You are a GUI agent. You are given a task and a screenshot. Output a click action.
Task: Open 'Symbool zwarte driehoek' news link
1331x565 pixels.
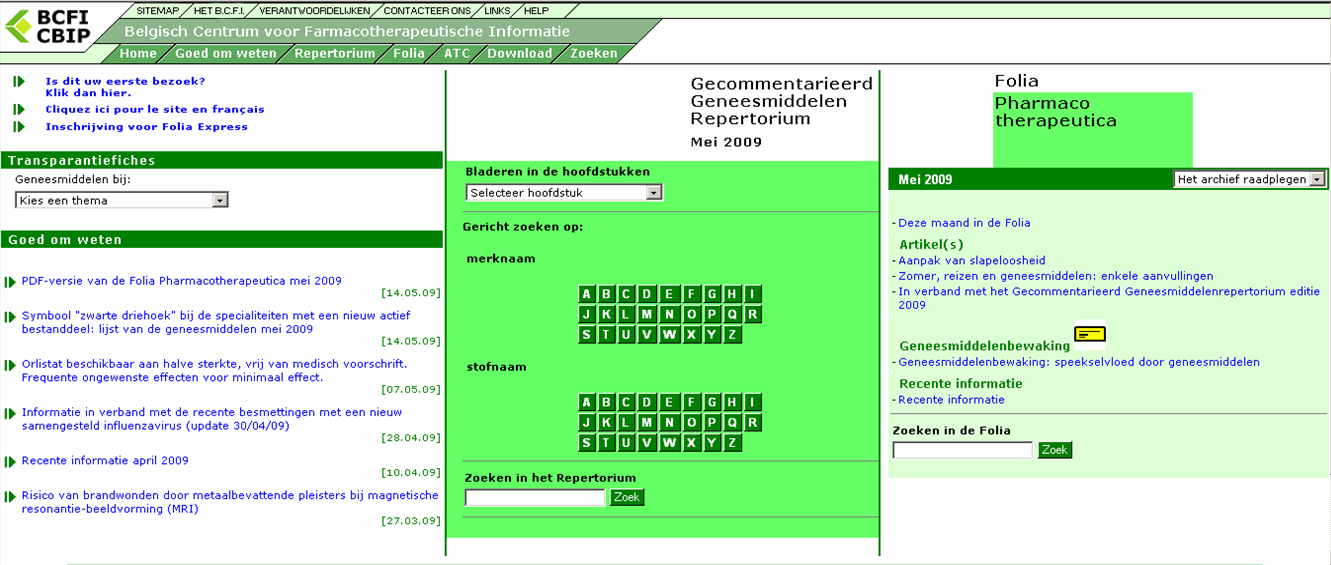tap(216, 322)
